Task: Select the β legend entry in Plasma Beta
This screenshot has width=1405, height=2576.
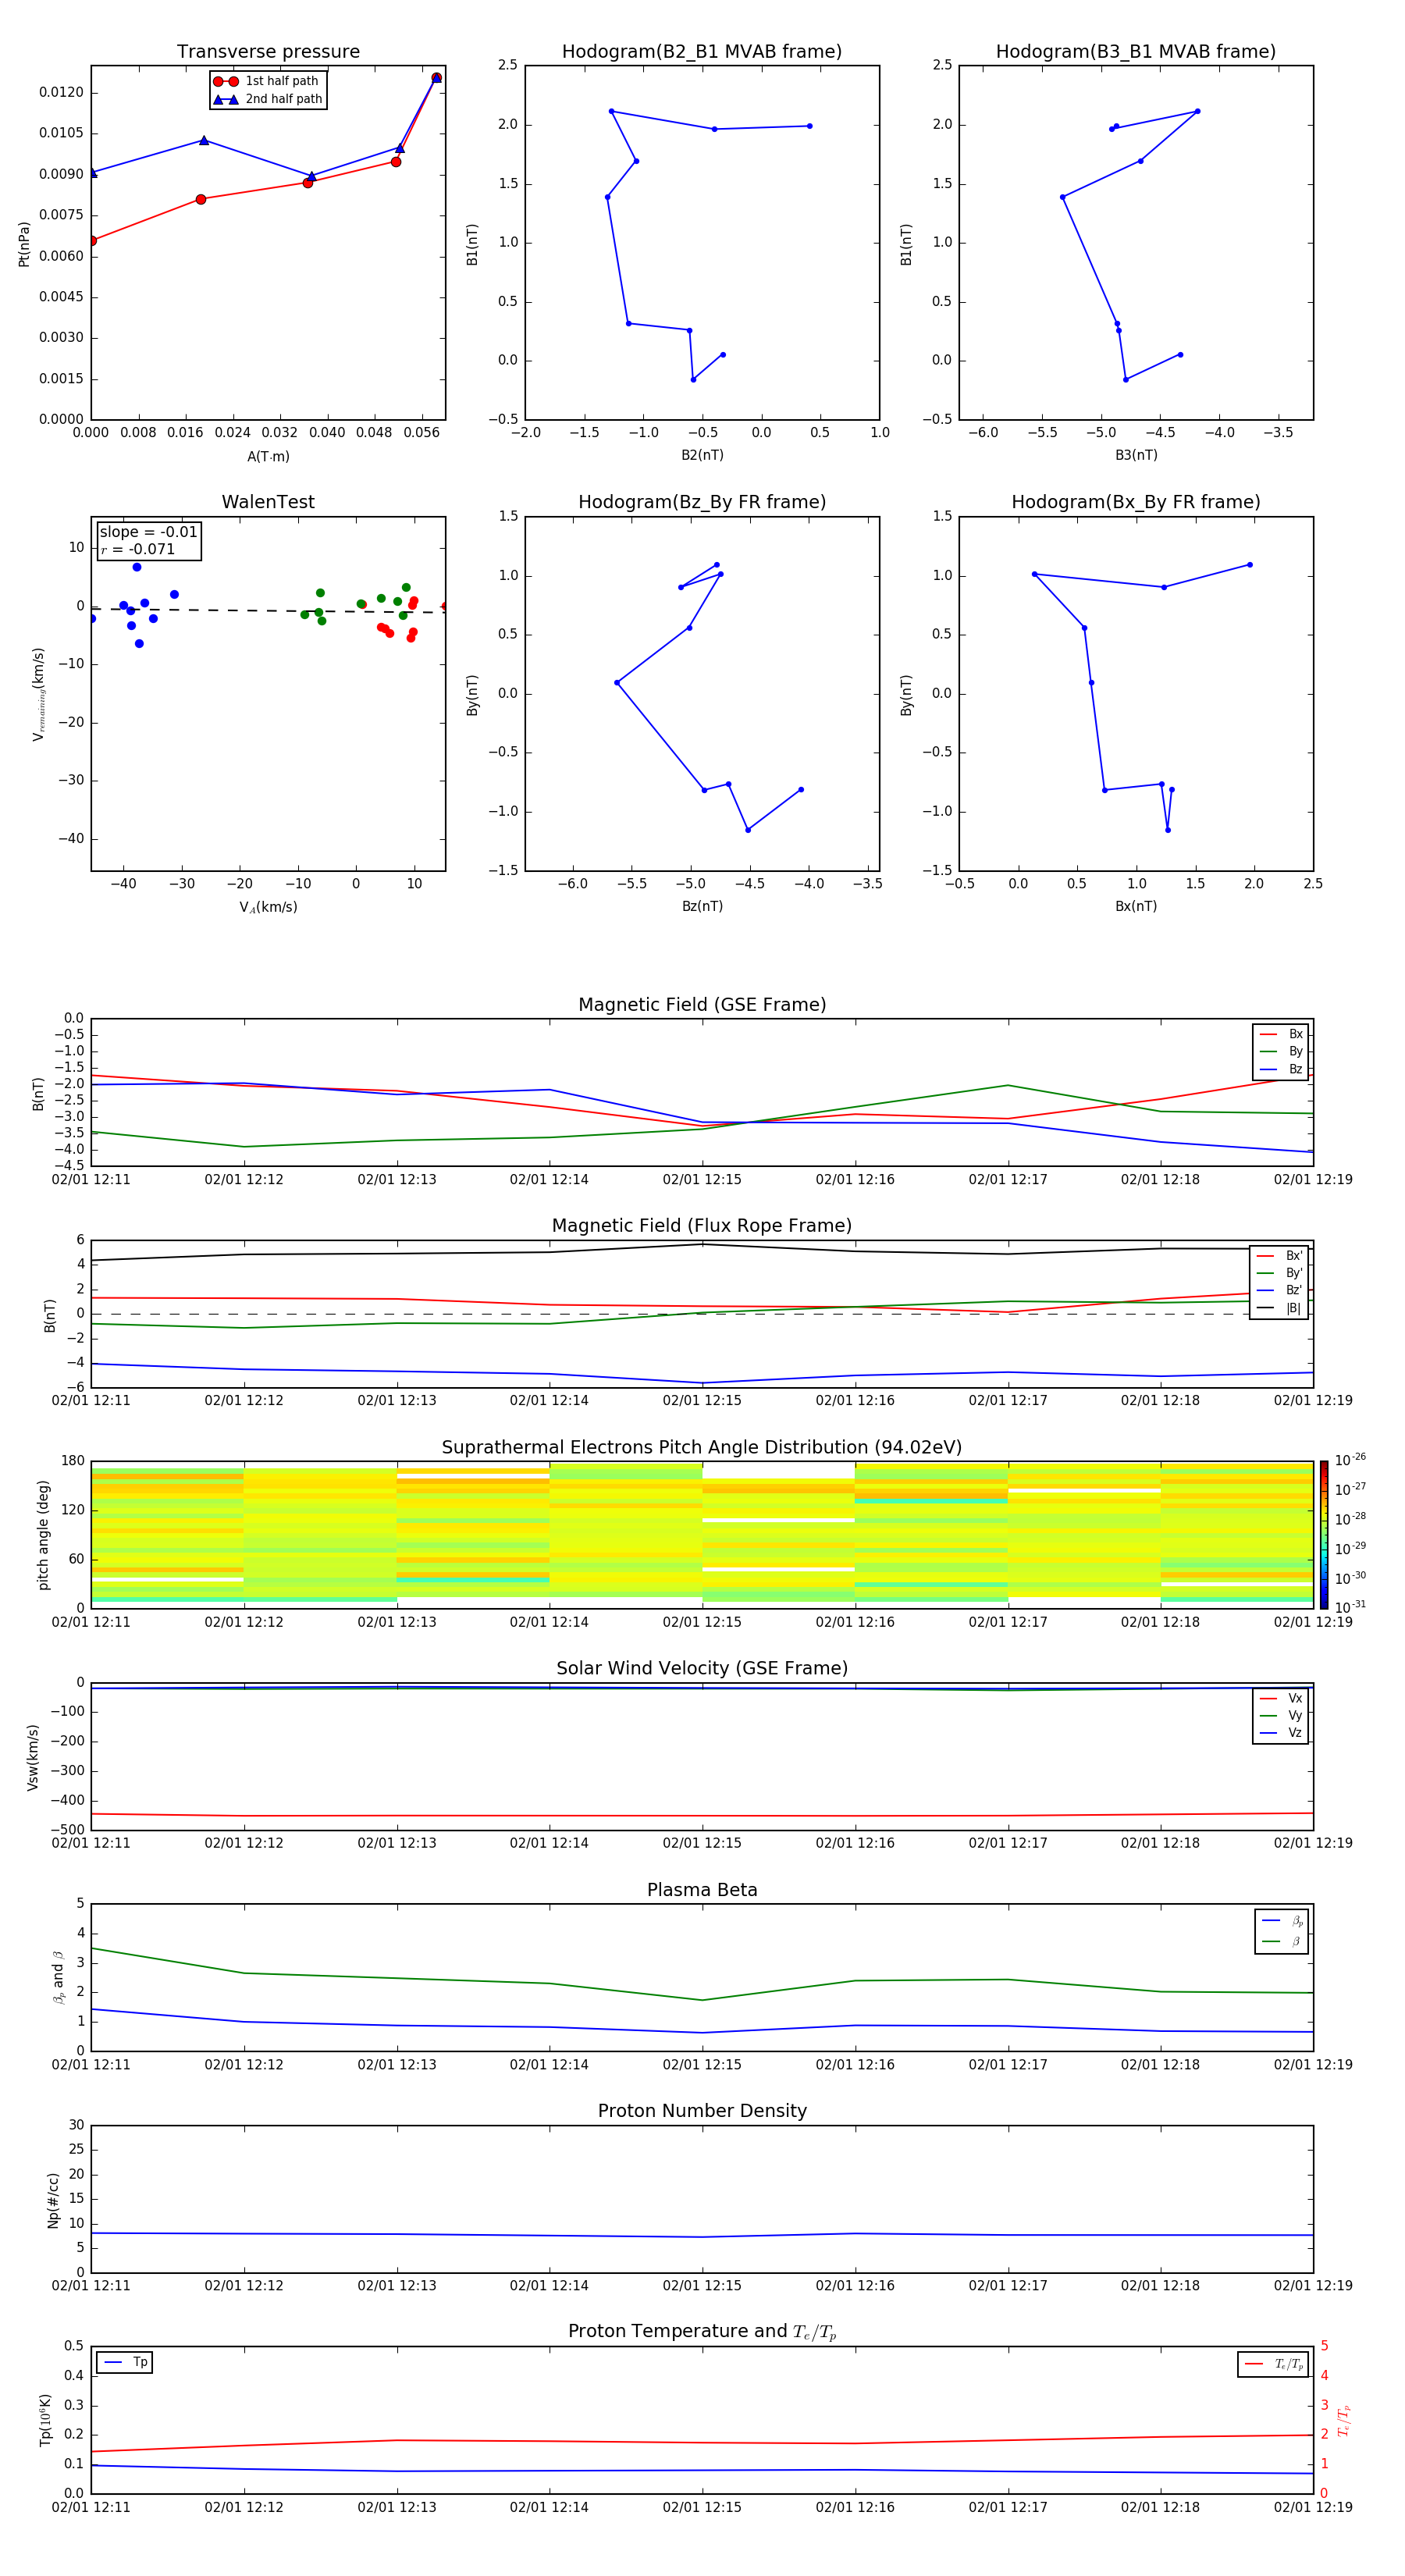Action: pos(1282,1941)
